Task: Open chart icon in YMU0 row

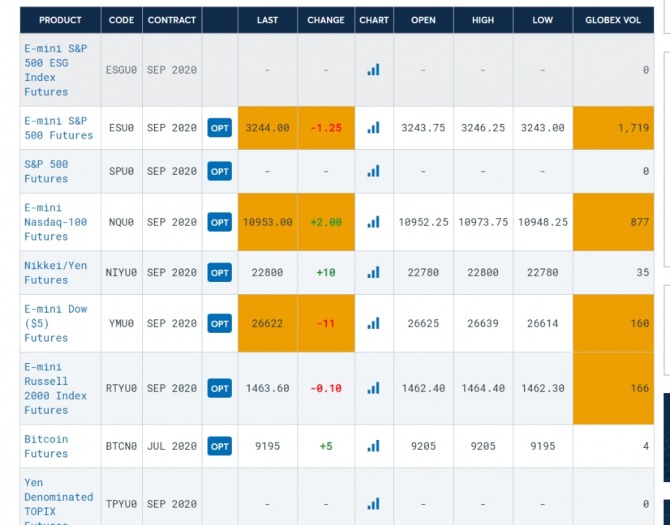Action: 373,323
